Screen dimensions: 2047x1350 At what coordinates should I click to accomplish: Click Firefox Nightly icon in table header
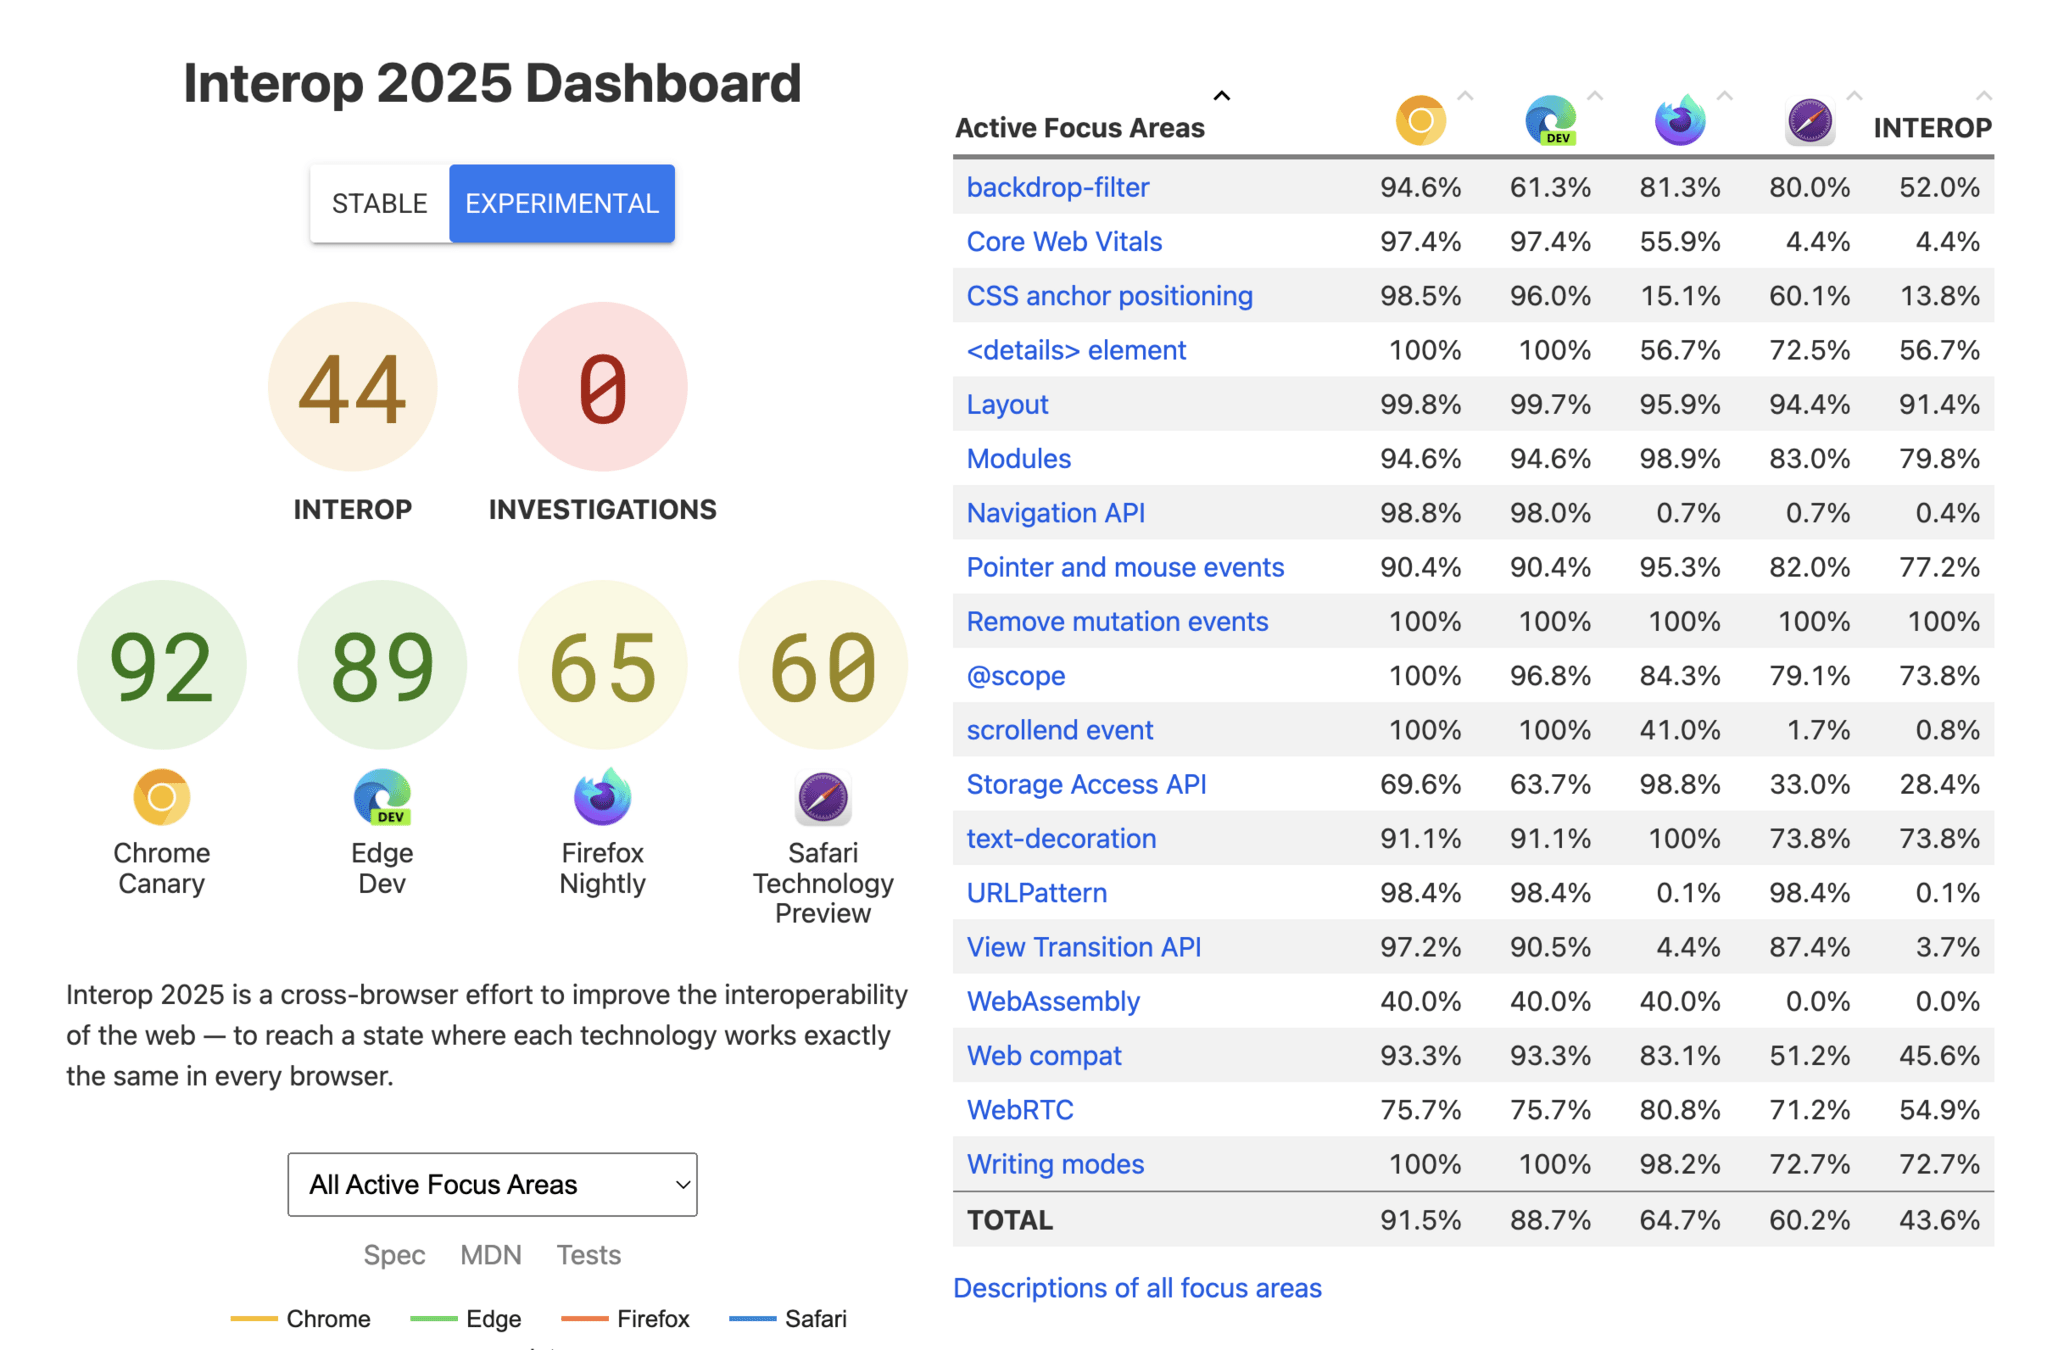click(1680, 121)
